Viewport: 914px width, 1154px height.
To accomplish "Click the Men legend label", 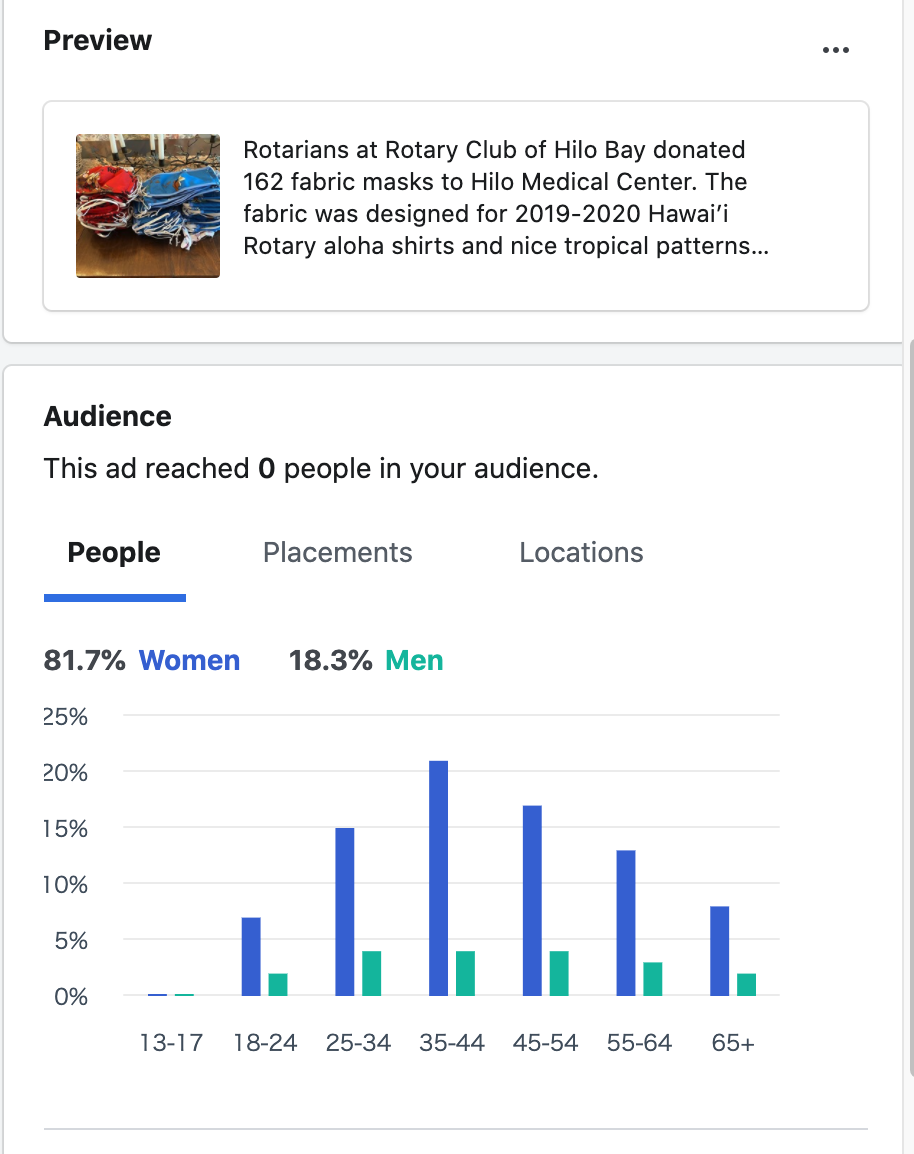I will 414,661.
